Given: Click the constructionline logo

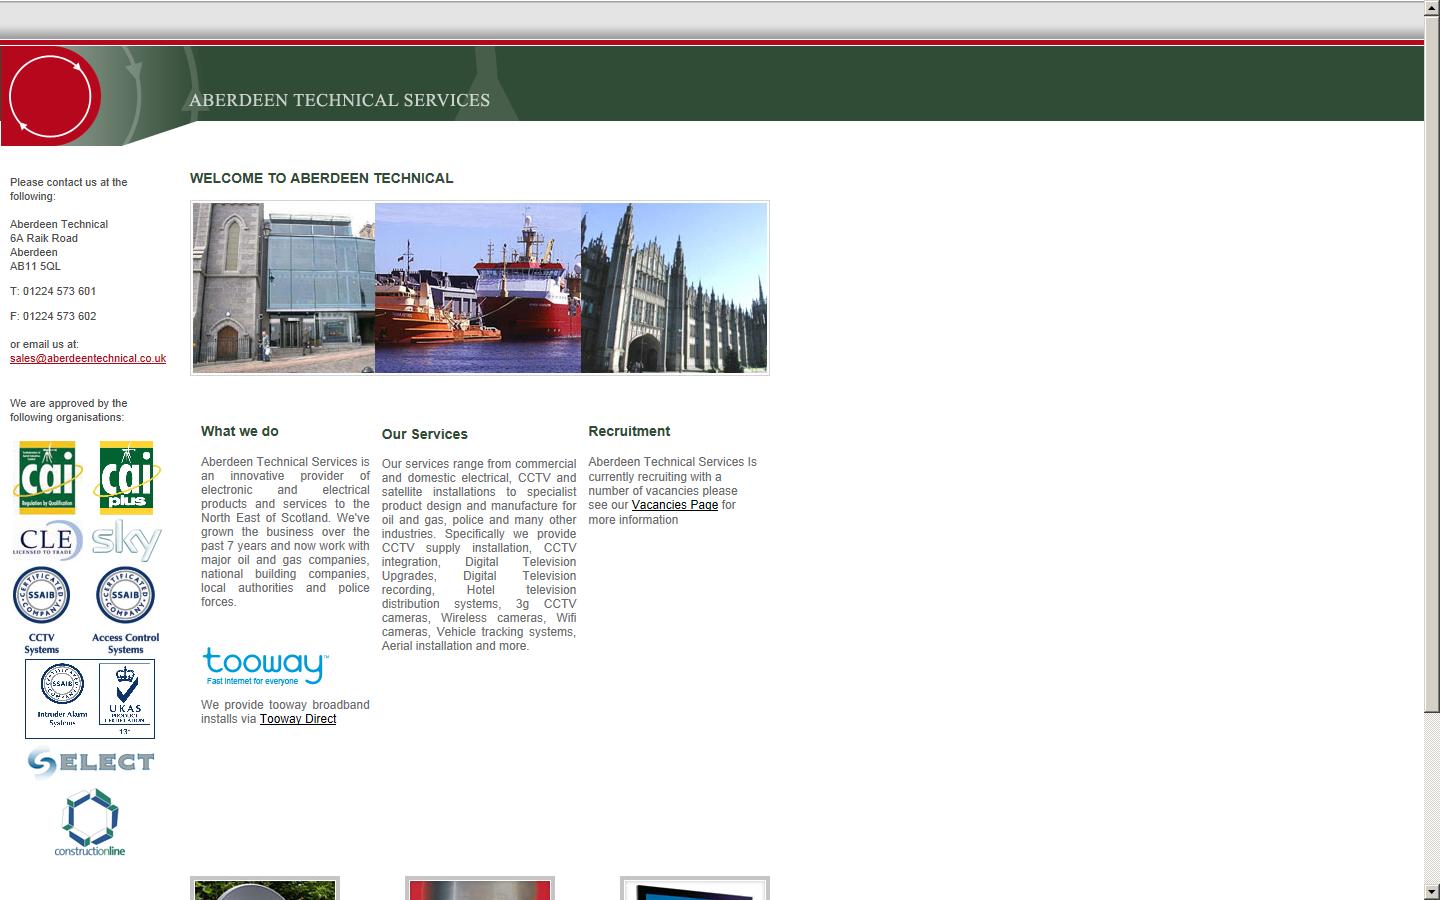Looking at the screenshot, I should tap(90, 822).
